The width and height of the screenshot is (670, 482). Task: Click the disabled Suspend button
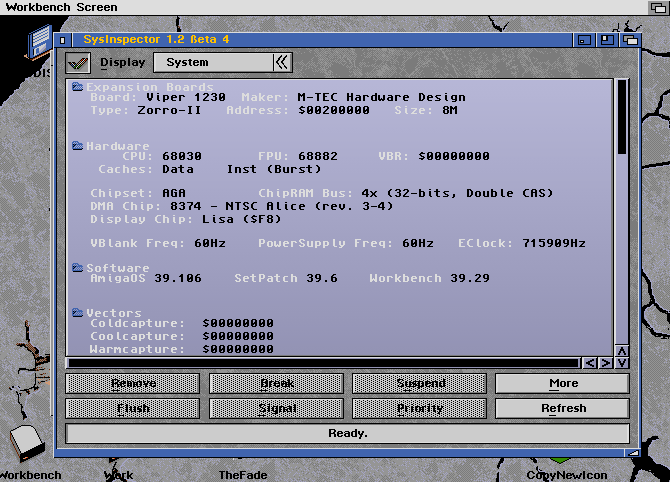click(420, 383)
